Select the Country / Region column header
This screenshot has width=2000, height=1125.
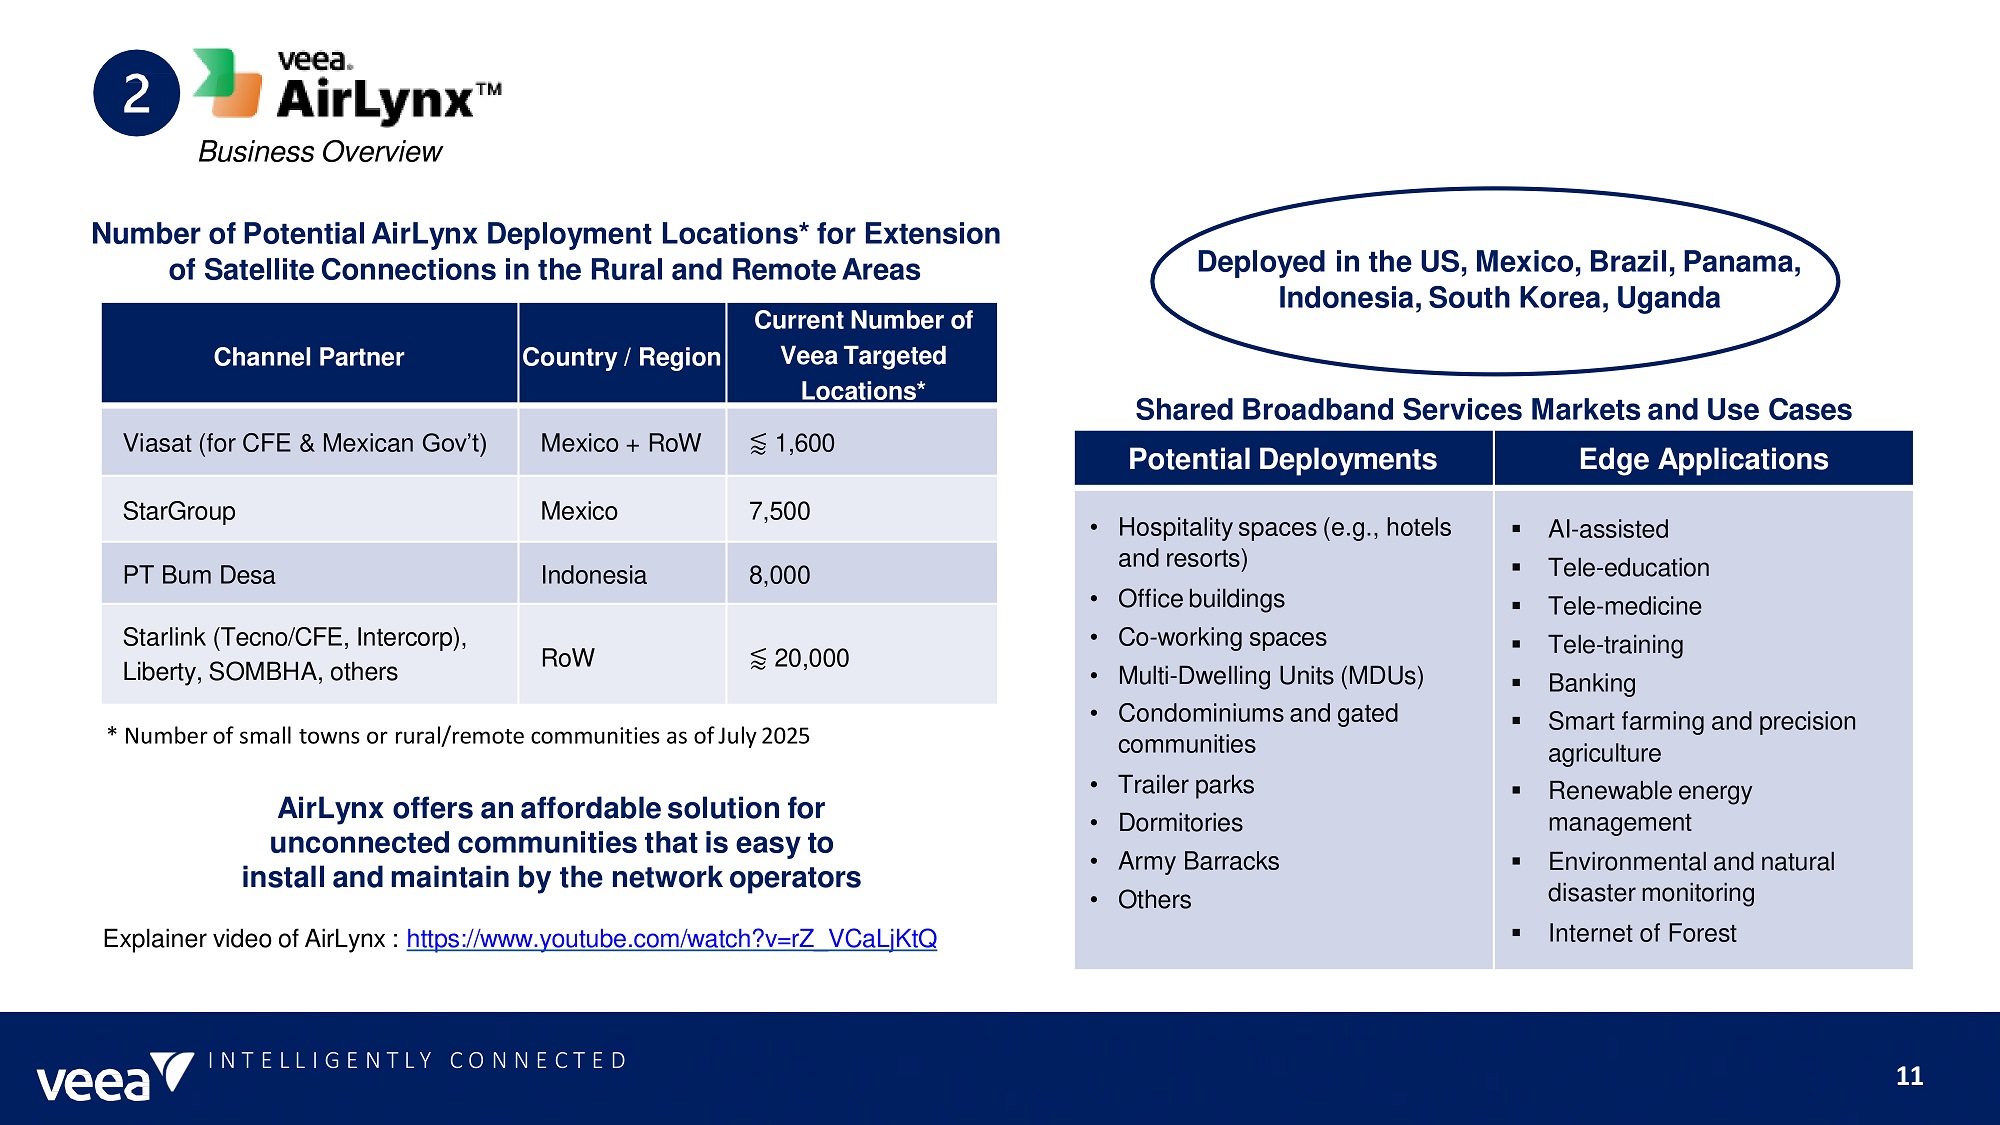click(621, 357)
